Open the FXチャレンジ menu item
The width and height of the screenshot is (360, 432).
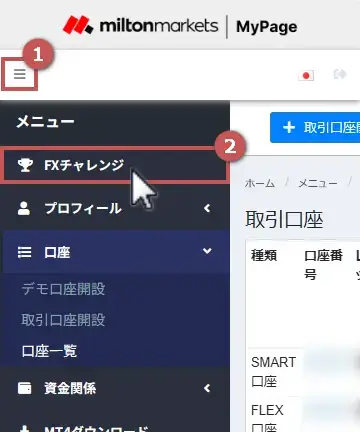[x=115, y=165]
